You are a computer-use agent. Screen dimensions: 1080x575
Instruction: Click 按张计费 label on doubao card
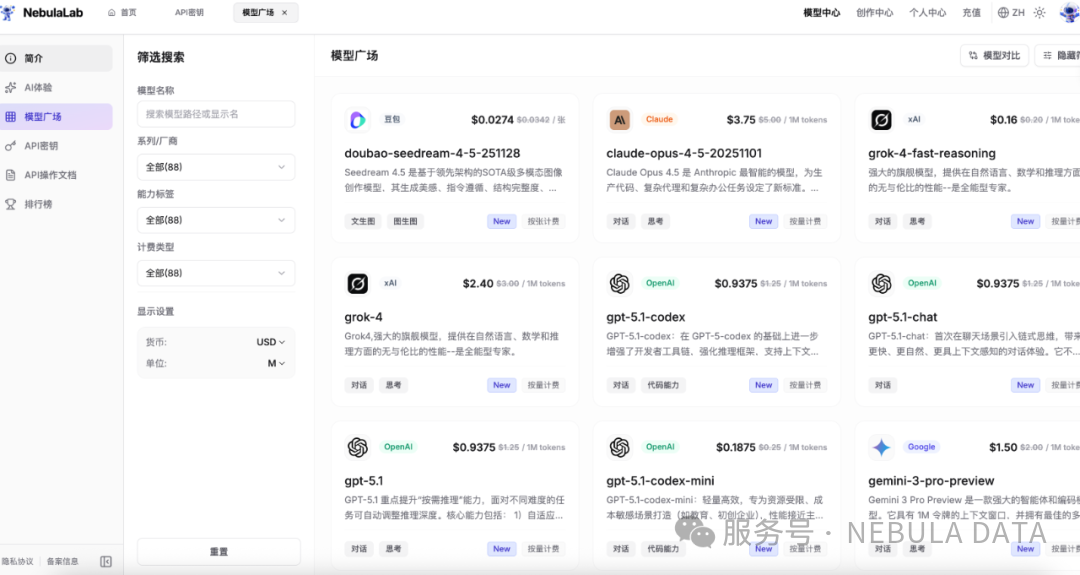pos(543,221)
